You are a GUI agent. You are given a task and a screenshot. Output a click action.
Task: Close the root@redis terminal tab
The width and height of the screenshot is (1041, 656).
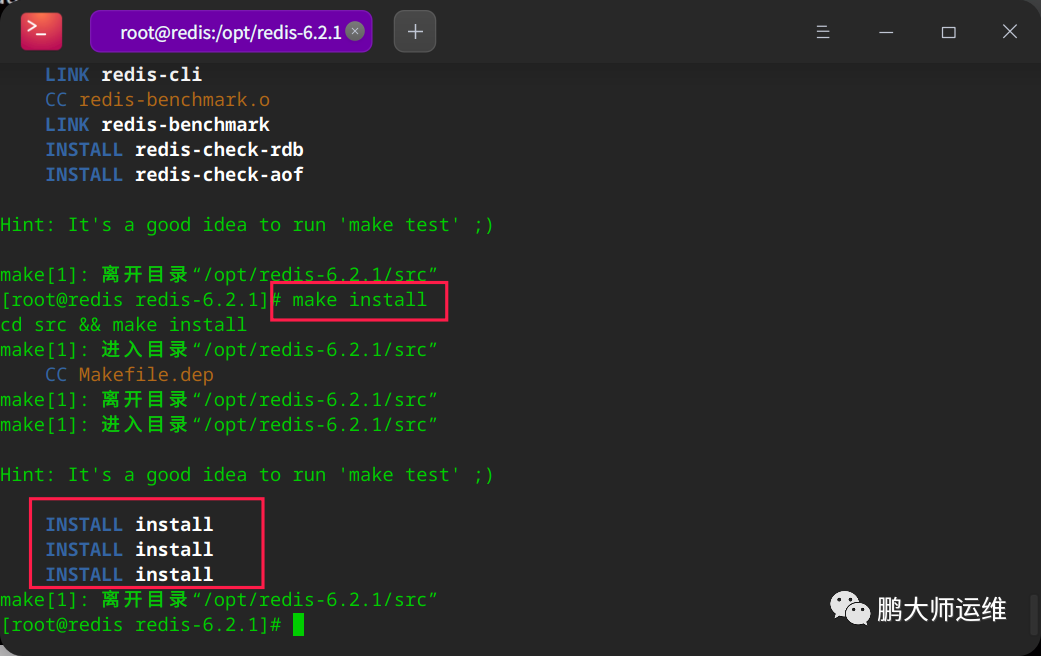355,31
